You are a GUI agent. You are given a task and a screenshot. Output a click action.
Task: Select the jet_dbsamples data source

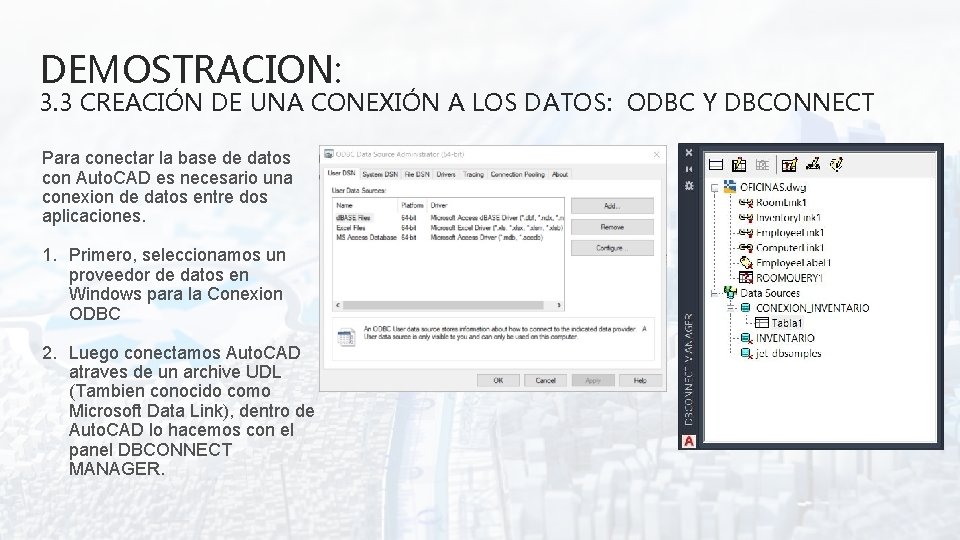[781, 353]
